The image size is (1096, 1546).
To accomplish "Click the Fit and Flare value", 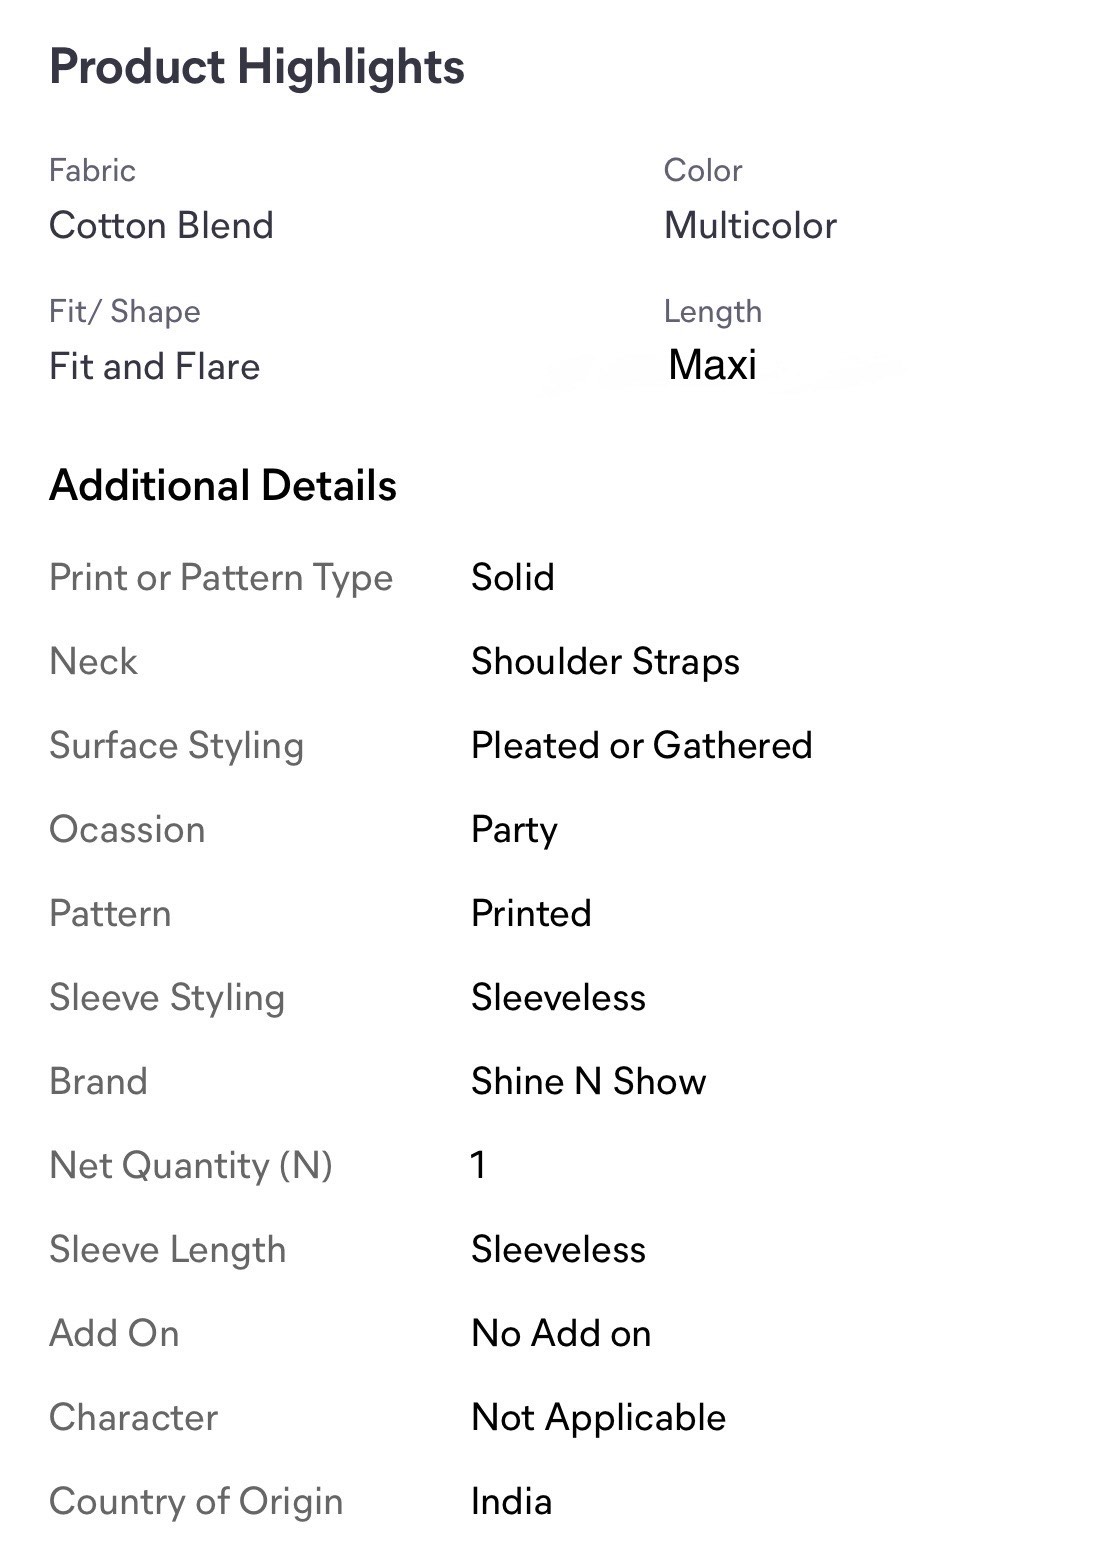I will point(154,367).
